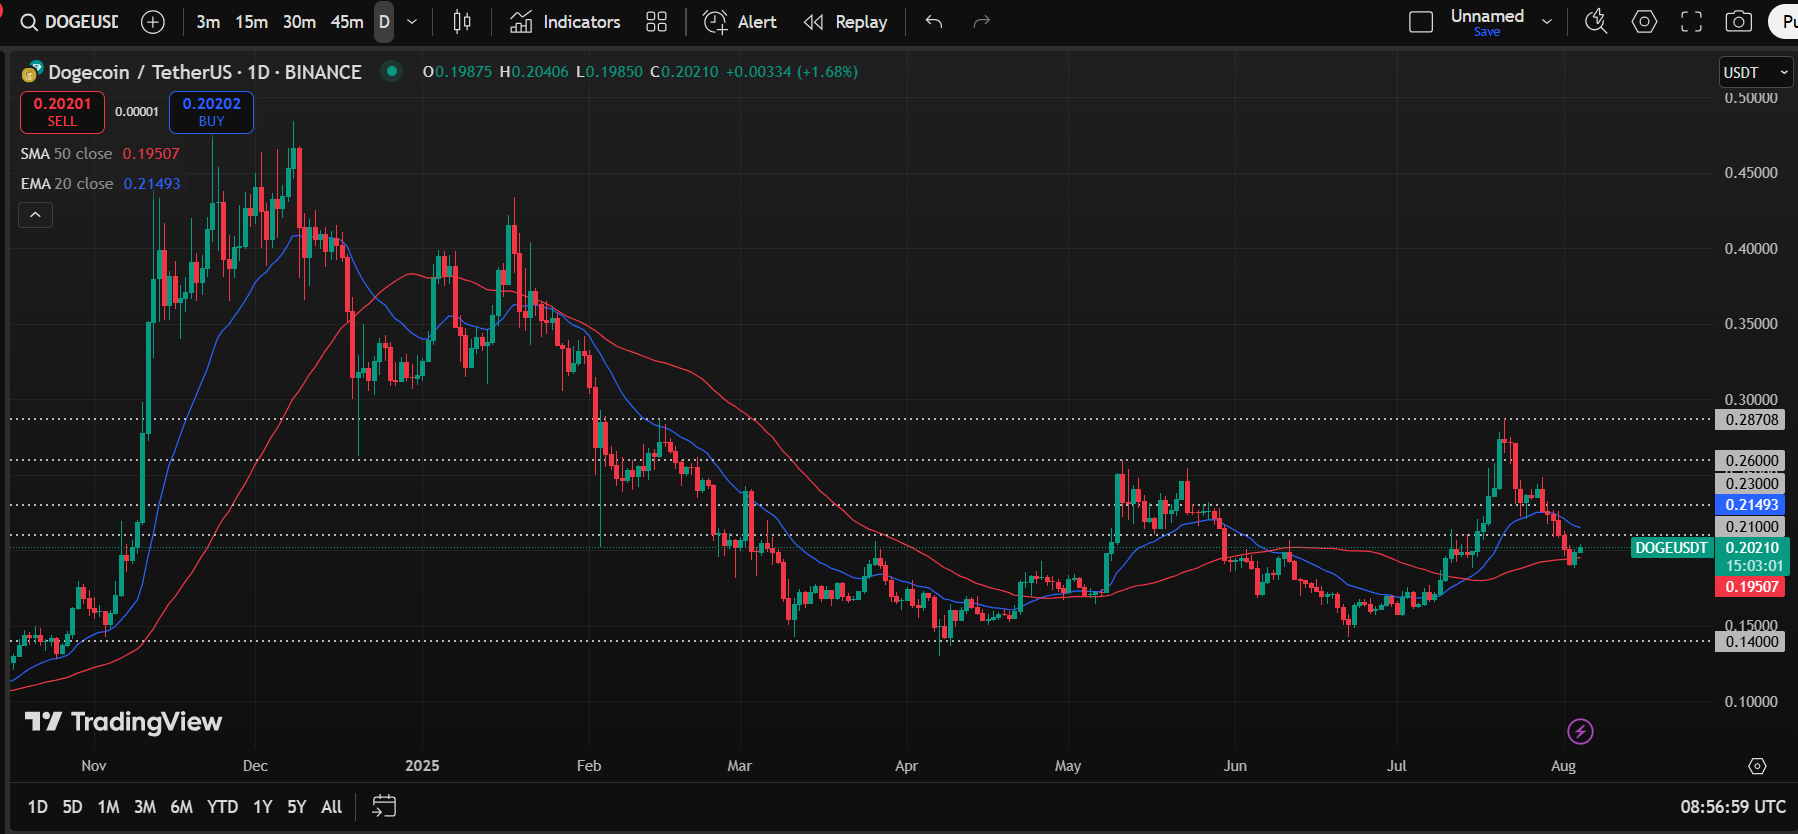Open the Unnamed layout save button
1798x834 pixels.
coord(1487,22)
